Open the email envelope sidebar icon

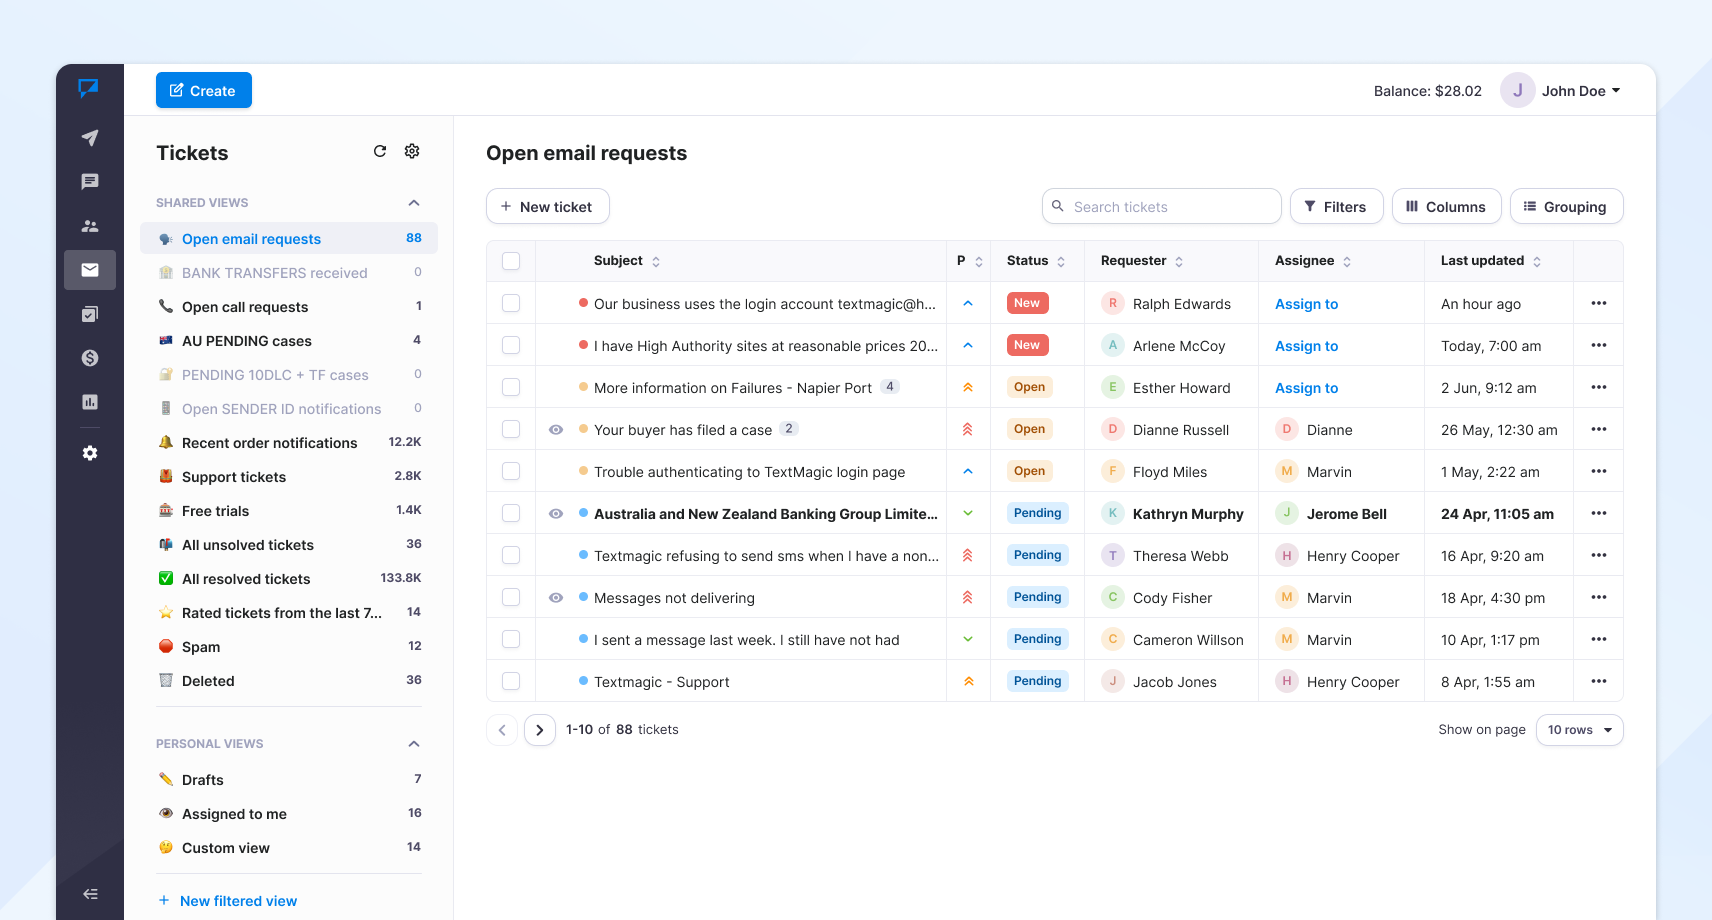[x=90, y=270]
